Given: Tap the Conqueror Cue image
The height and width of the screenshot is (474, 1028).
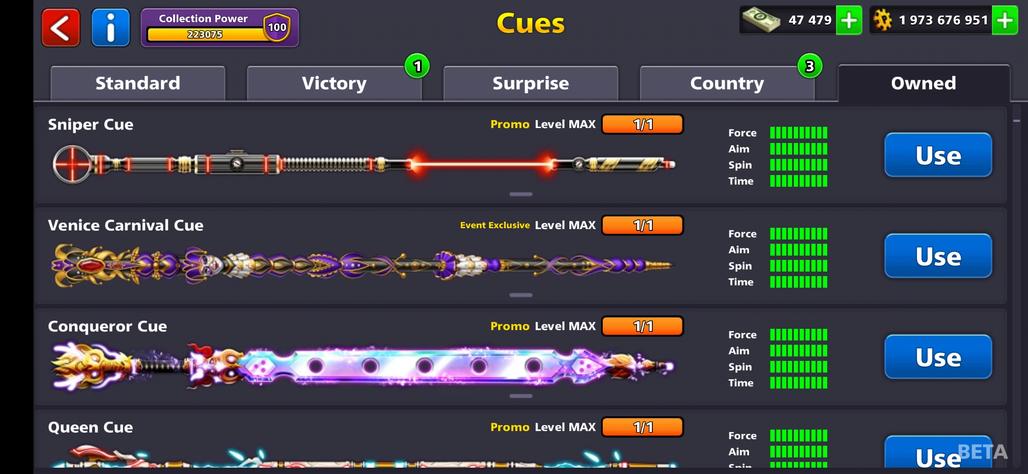Looking at the screenshot, I should [x=363, y=365].
